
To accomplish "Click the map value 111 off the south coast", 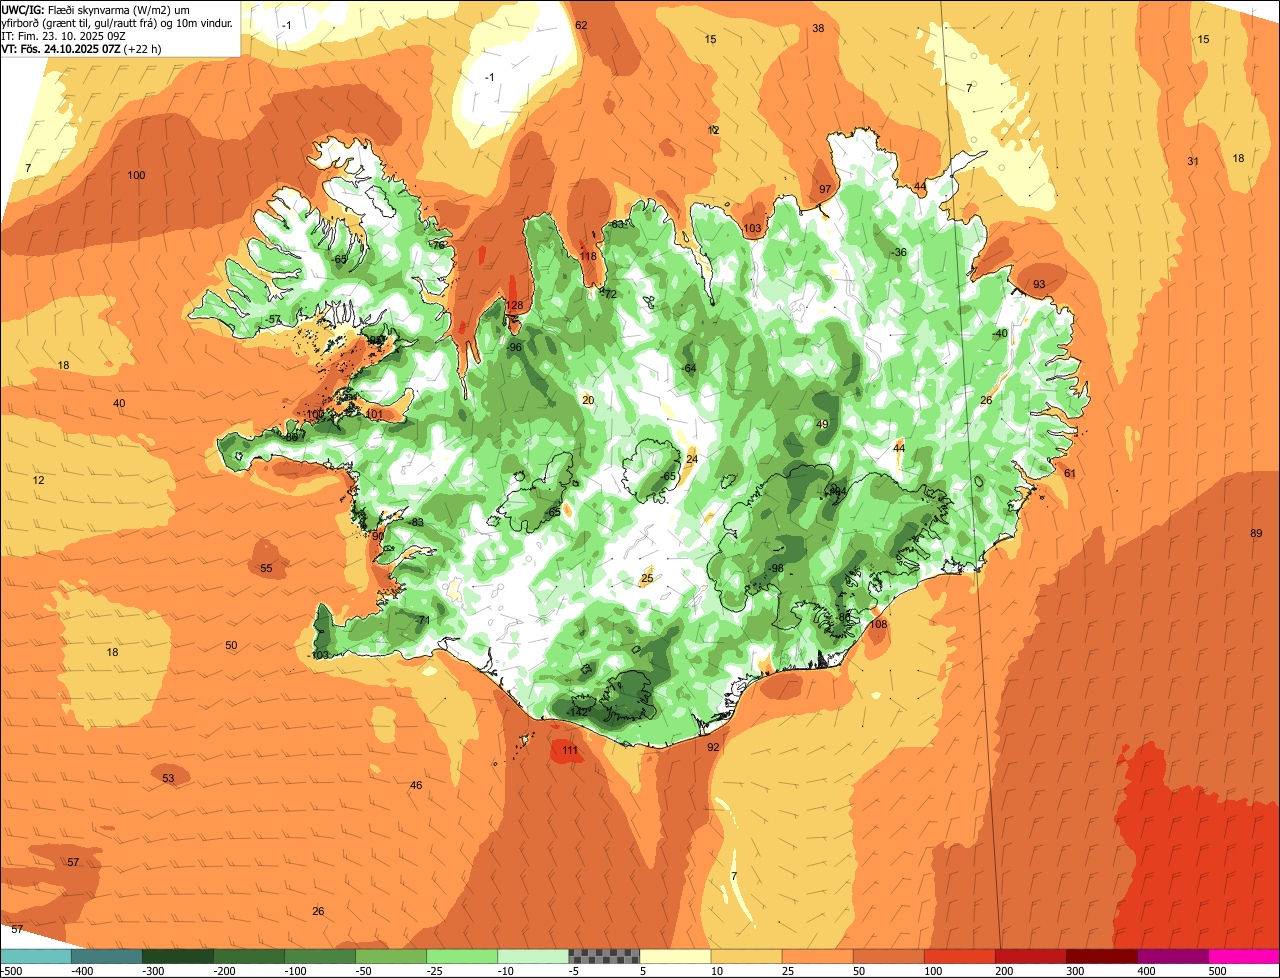I will coord(570,750).
